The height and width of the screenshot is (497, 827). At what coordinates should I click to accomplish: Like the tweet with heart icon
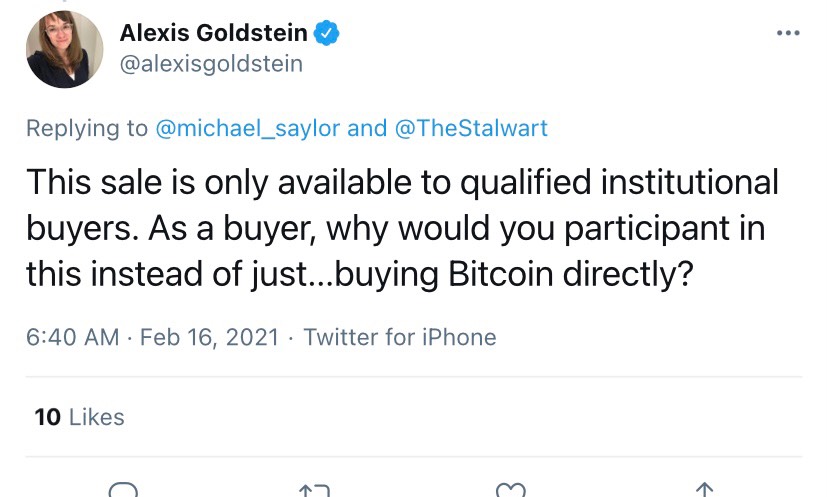coord(511,490)
